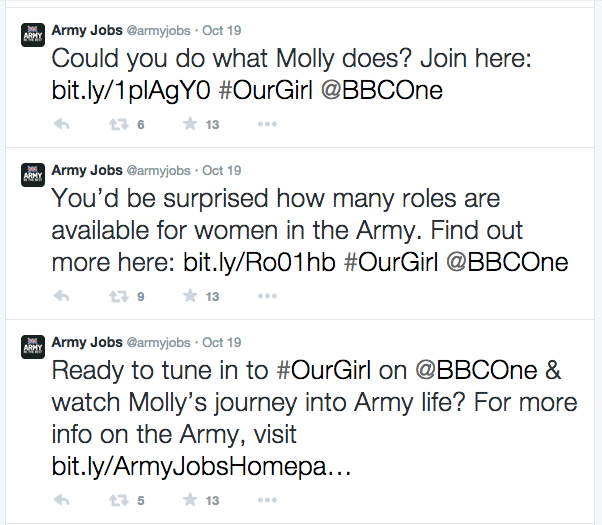Click the Oct 19 timestamp on the second tweet
The height and width of the screenshot is (525, 602).
click(x=221, y=171)
